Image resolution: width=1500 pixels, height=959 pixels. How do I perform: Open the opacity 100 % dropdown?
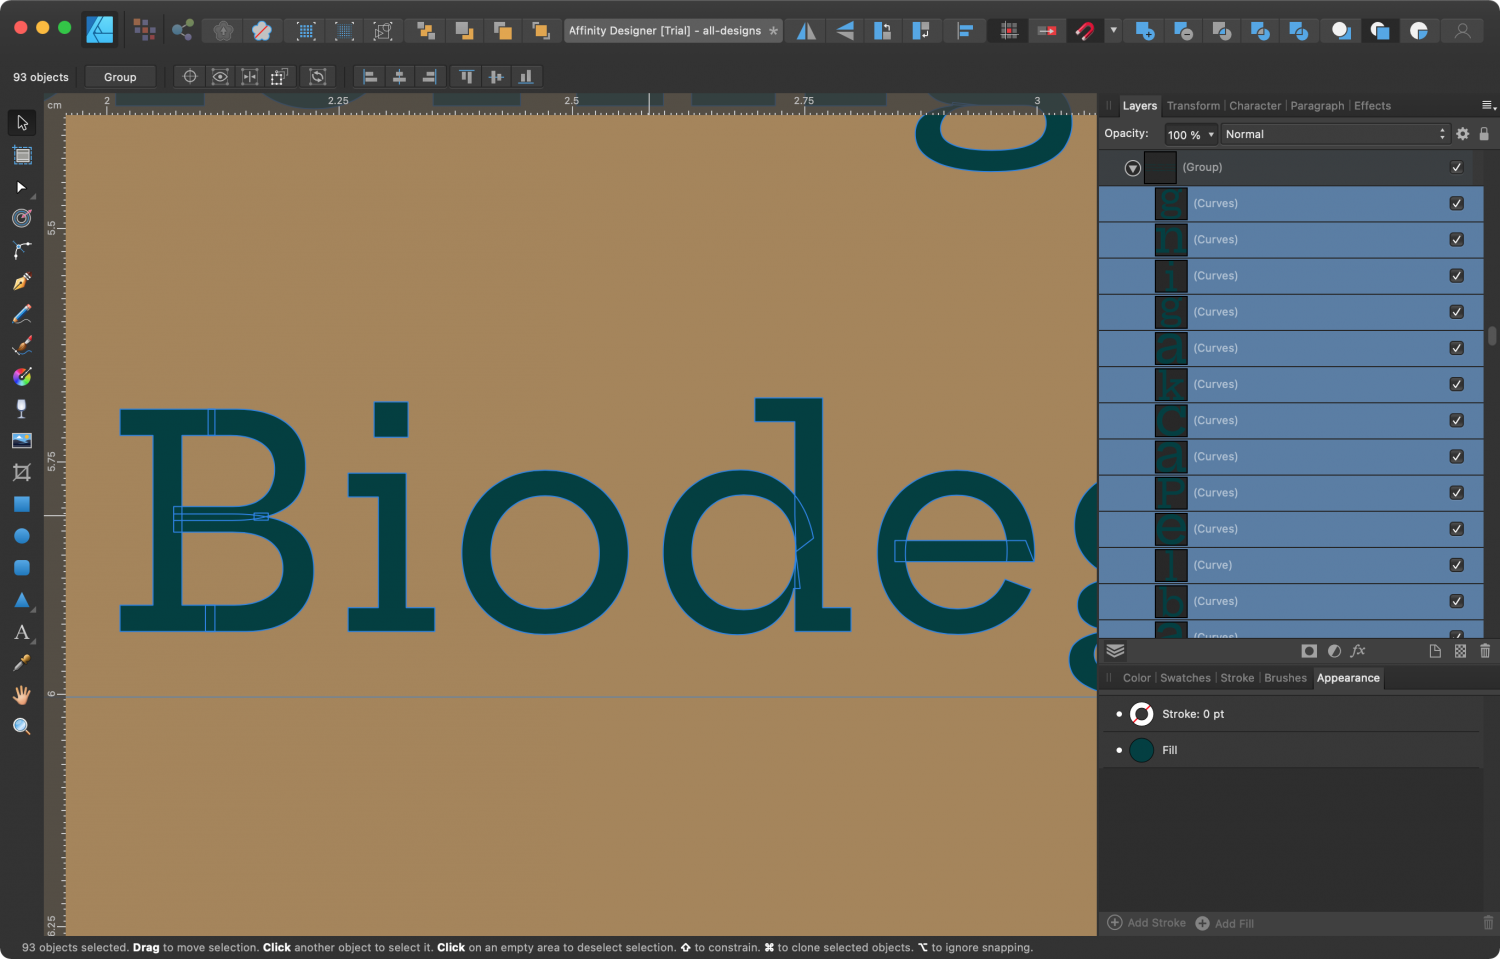1191,135
